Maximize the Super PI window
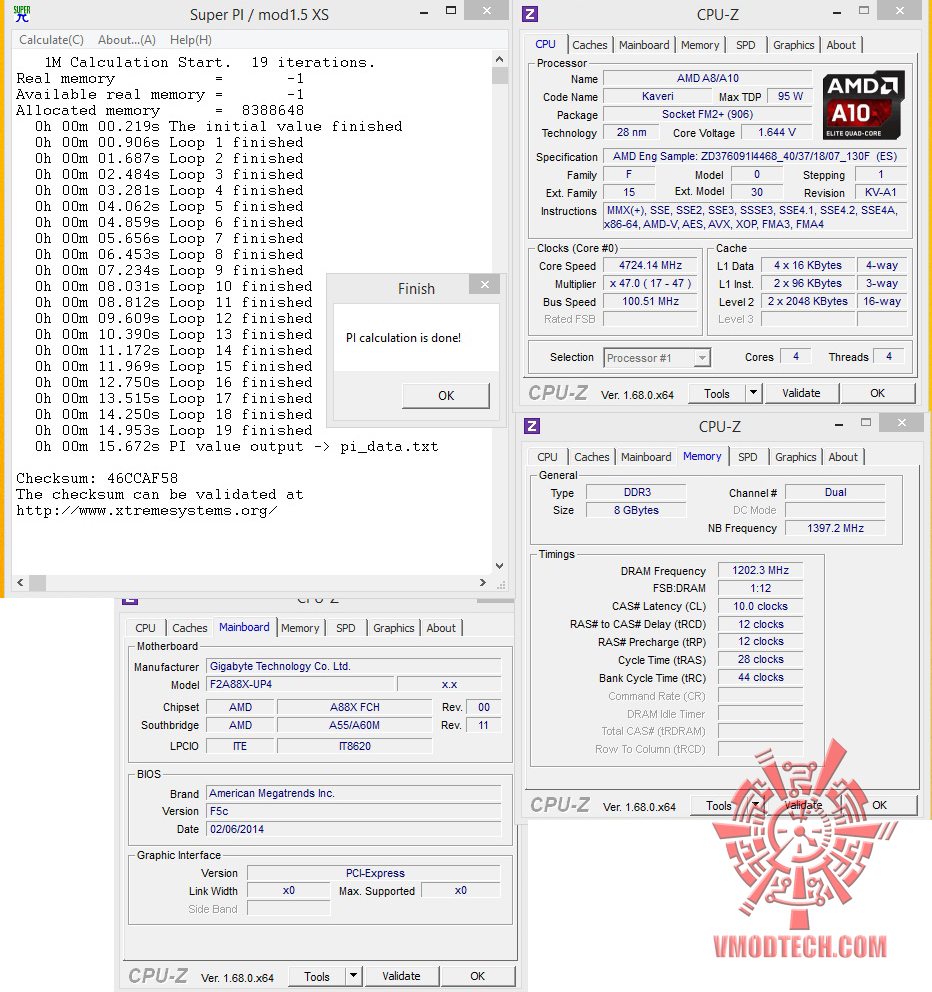 click(x=451, y=10)
